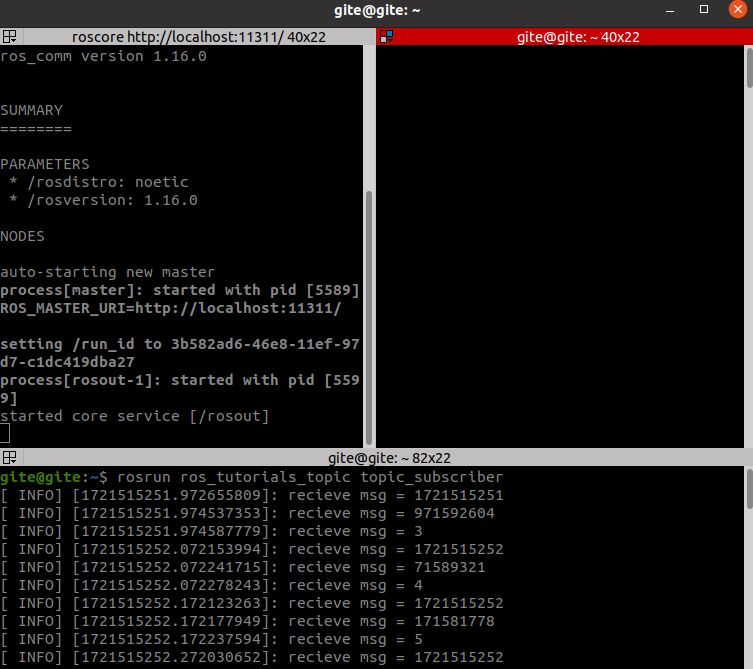This screenshot has width=753, height=669.
Task: Click the window title 'gite@gite: ~'
Action: click(x=377, y=10)
